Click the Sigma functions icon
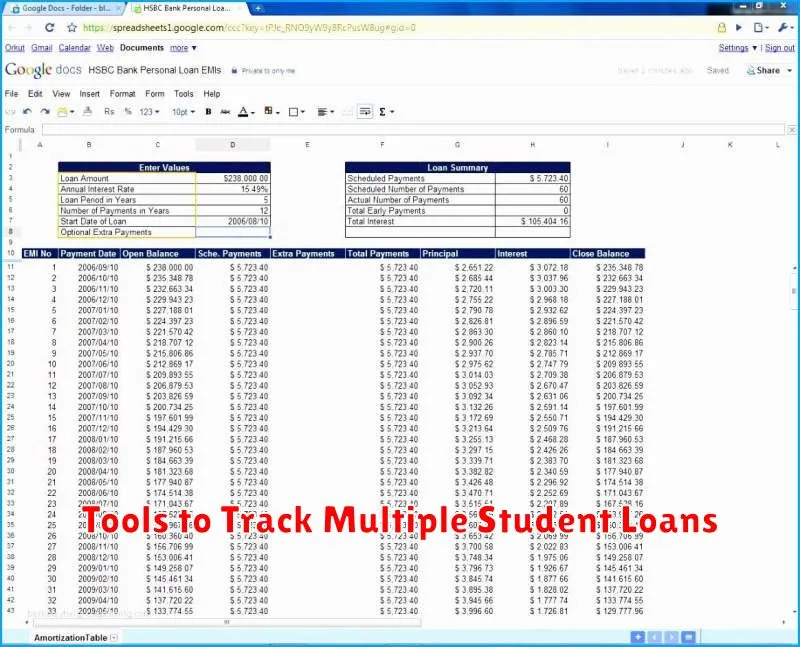The width and height of the screenshot is (800, 647). pyautogui.click(x=382, y=112)
